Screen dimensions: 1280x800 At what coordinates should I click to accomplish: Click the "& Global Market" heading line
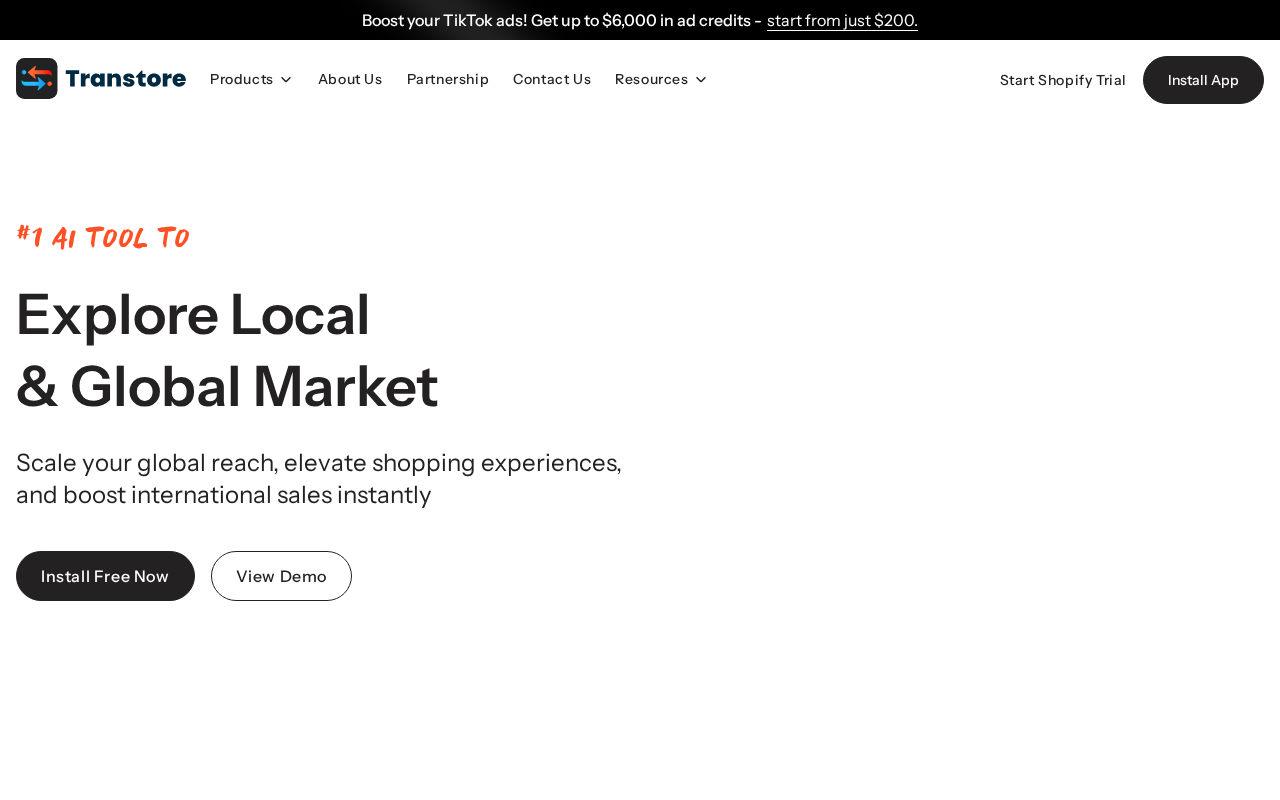click(227, 386)
